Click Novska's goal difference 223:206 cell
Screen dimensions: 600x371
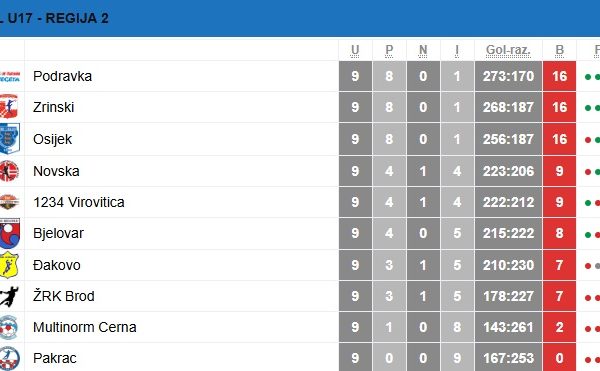pyautogui.click(x=508, y=171)
